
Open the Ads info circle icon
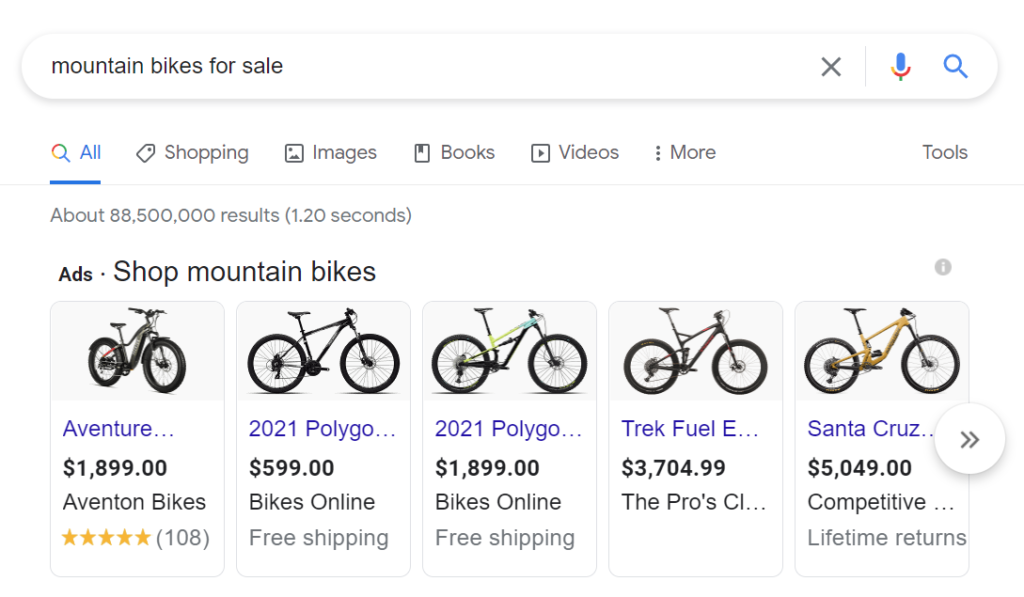pos(943,267)
